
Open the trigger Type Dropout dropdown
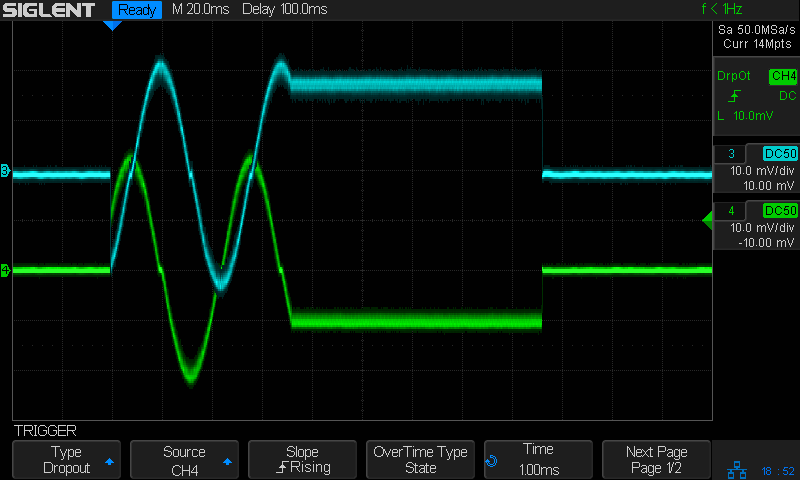pos(66,460)
